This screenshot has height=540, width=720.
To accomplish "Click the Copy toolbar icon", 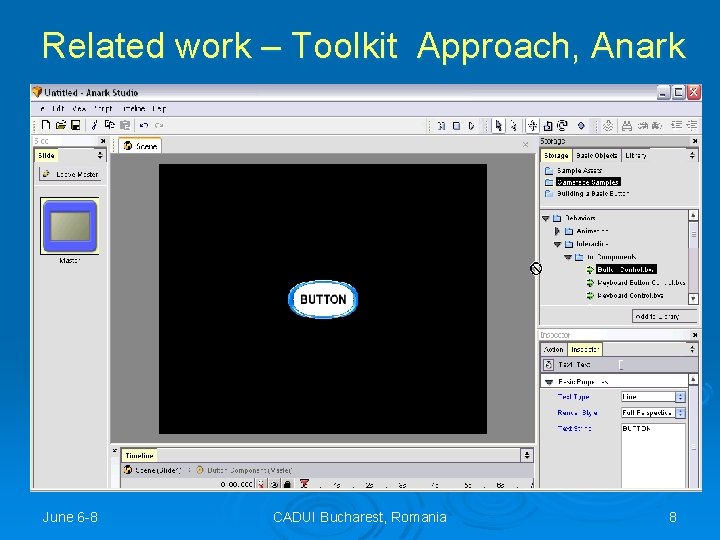I will tap(109, 125).
